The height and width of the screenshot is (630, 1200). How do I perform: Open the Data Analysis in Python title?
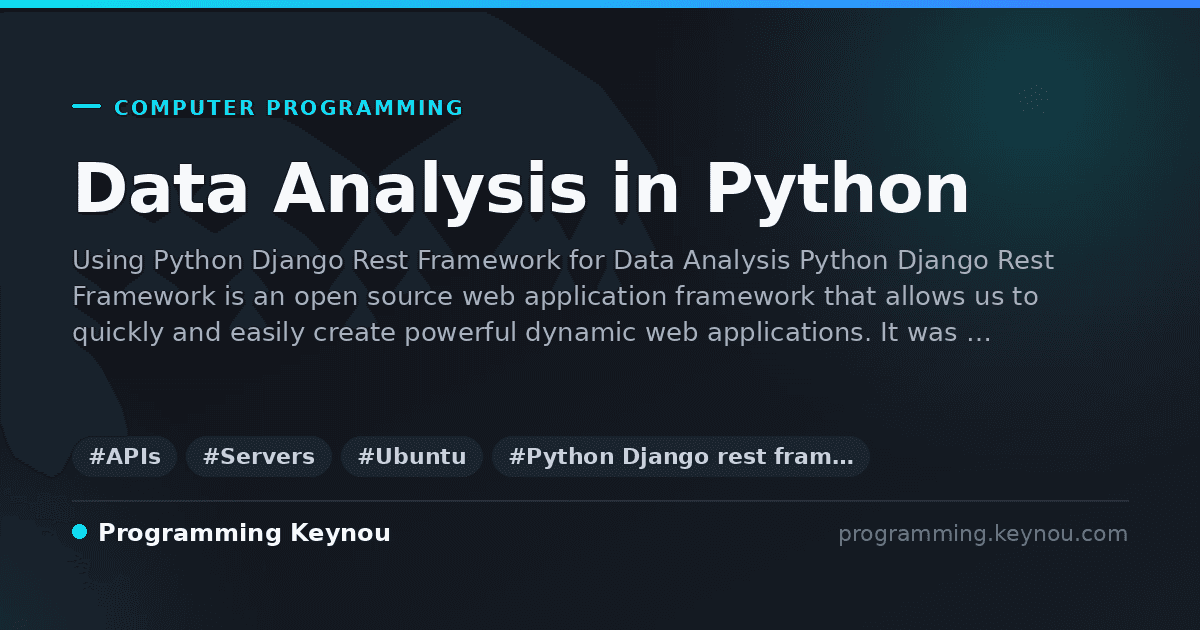521,189
